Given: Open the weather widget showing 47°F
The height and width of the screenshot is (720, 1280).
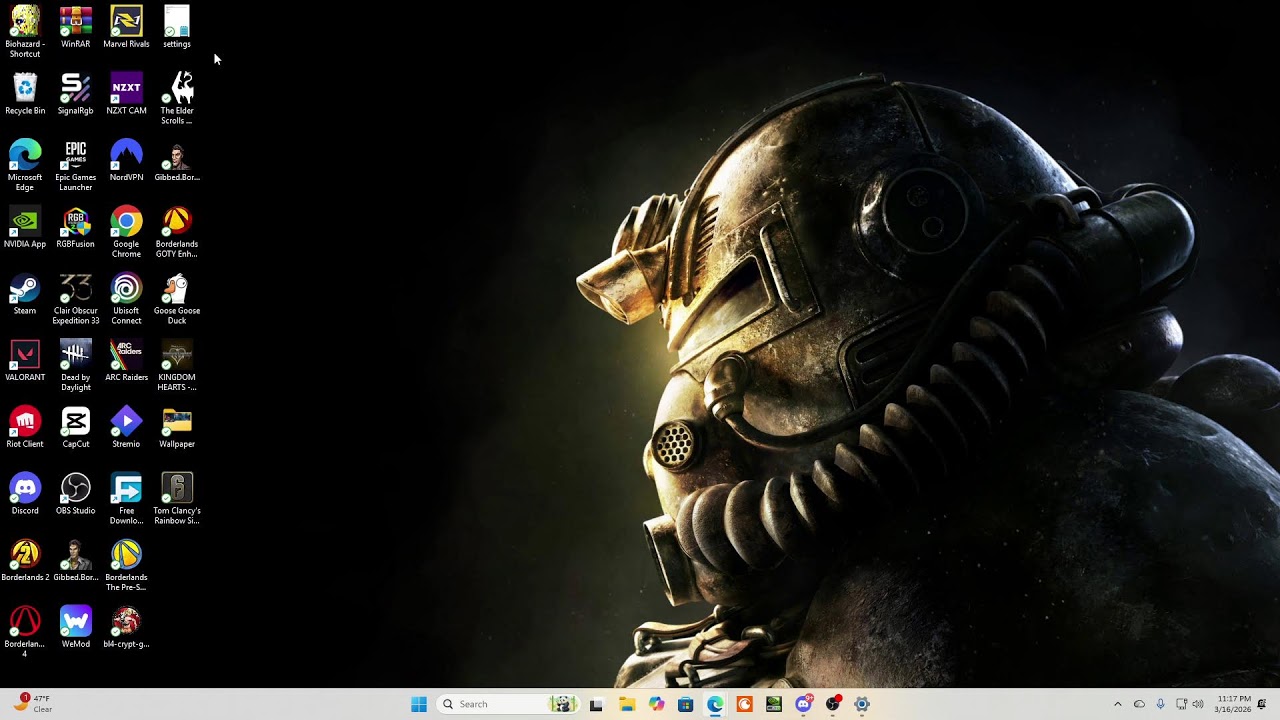Looking at the screenshot, I should tap(32, 704).
